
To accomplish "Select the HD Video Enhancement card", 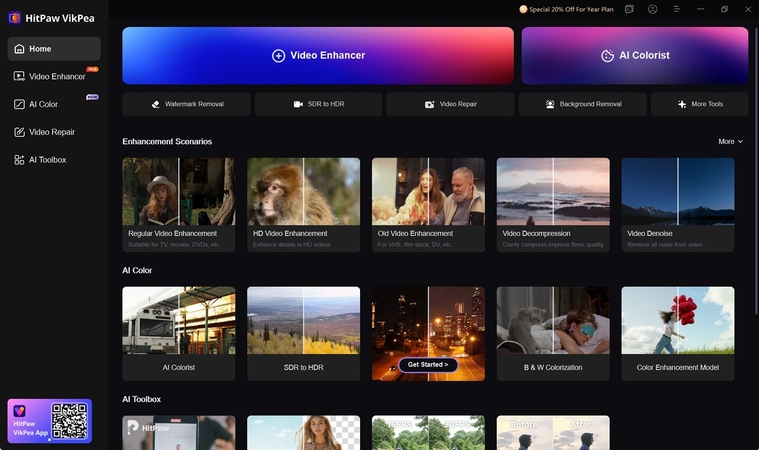I will pos(304,205).
